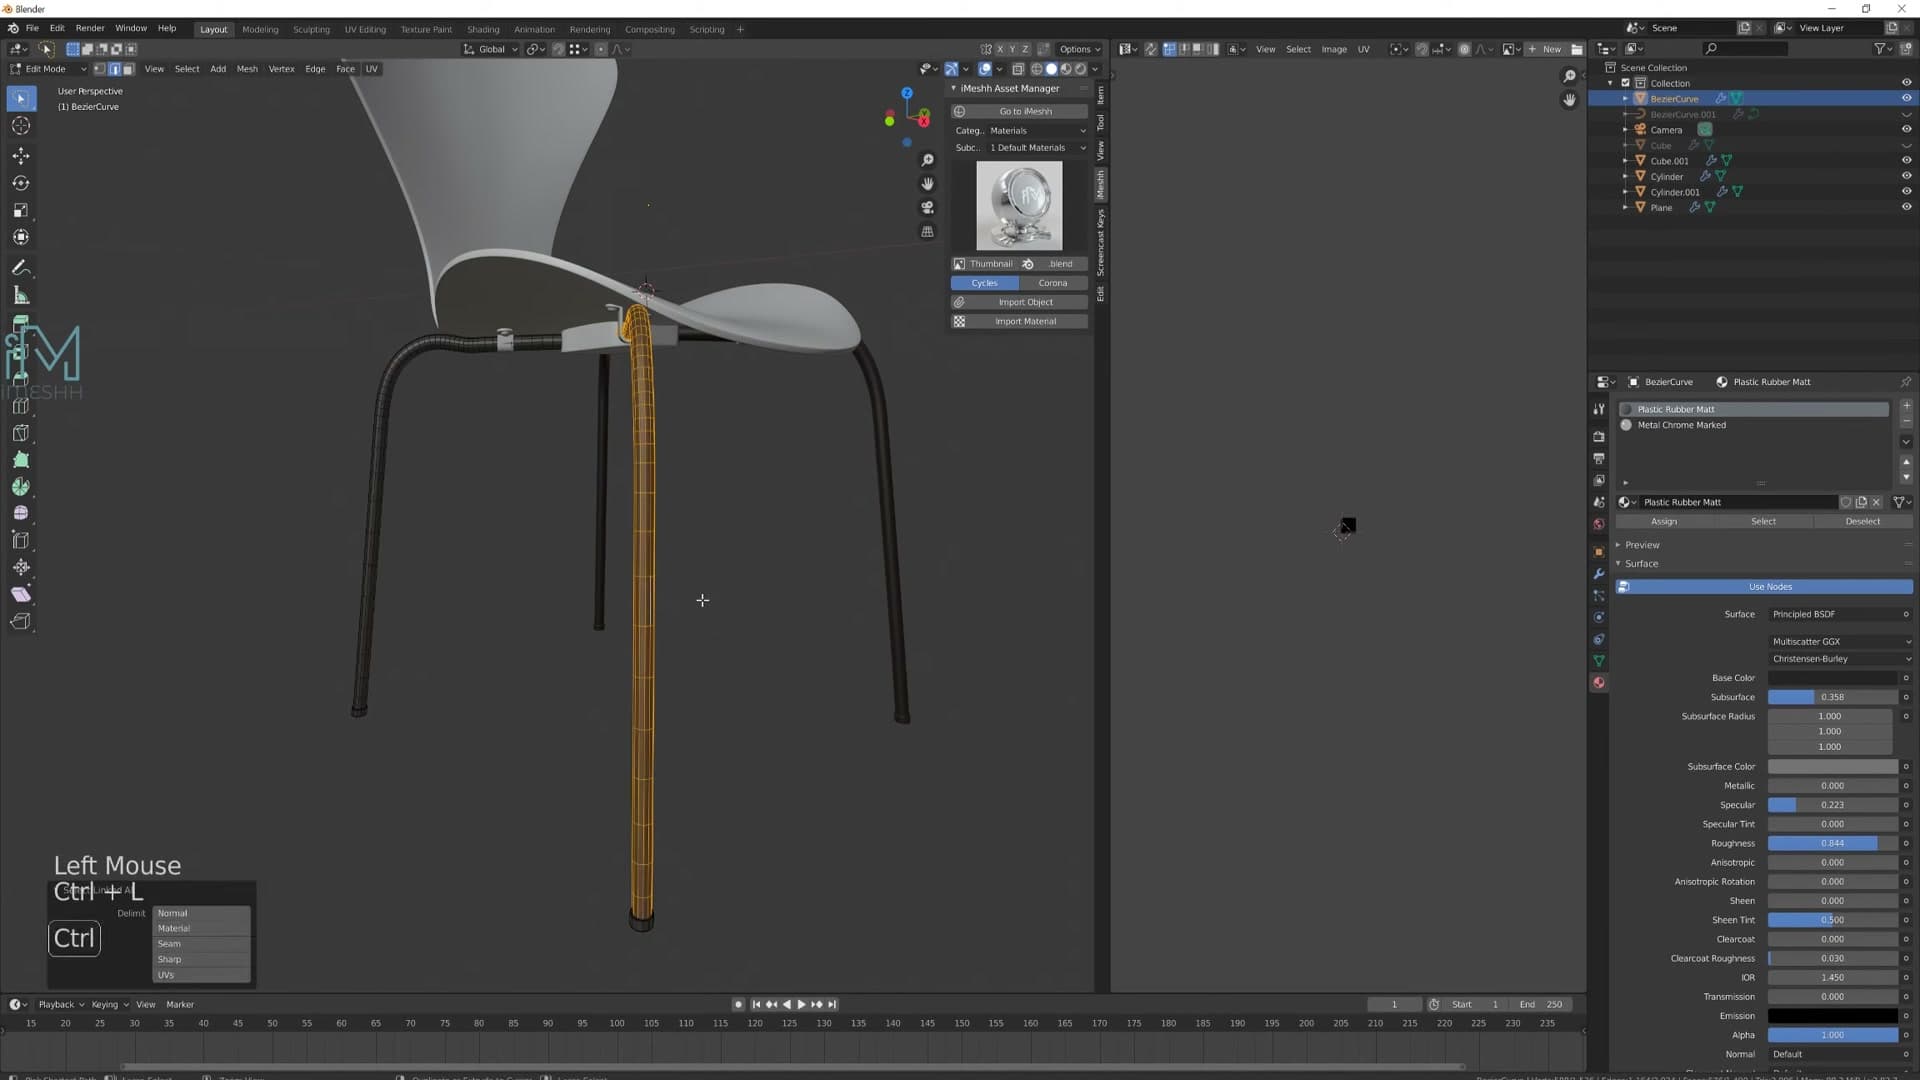The width and height of the screenshot is (1920, 1080).
Task: Switch to face select mode
Action: point(128,69)
